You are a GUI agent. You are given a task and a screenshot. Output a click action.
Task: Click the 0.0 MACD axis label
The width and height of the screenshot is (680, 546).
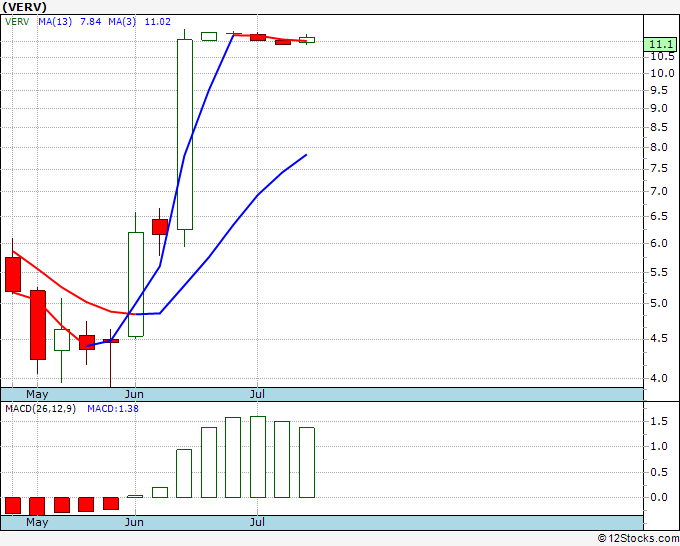659,497
